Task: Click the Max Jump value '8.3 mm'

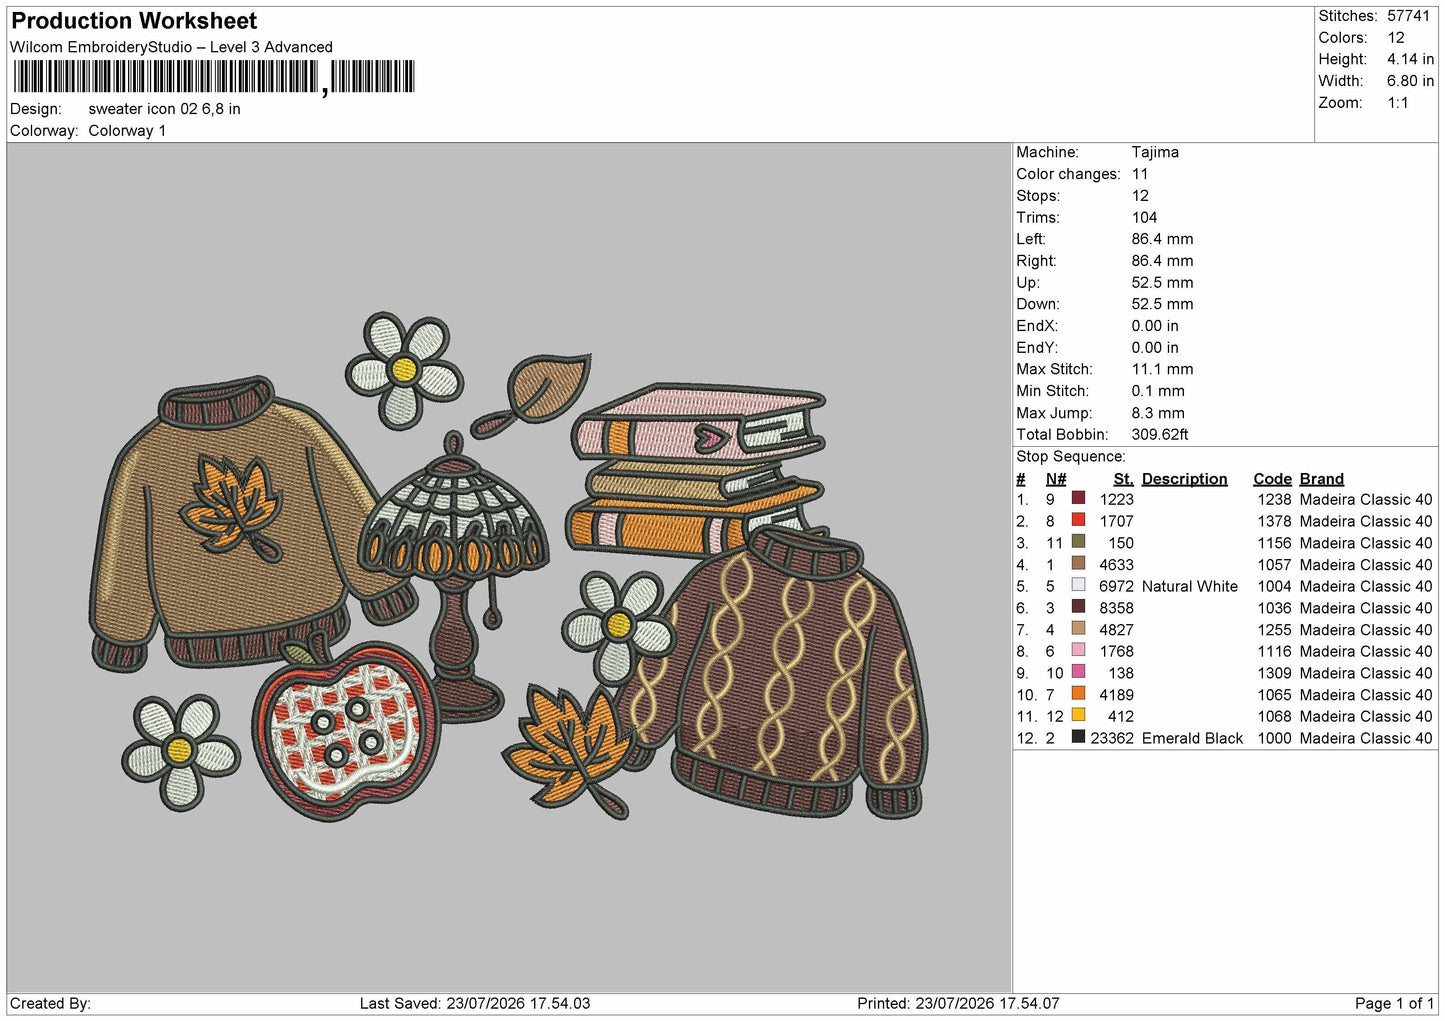Action: [1158, 413]
